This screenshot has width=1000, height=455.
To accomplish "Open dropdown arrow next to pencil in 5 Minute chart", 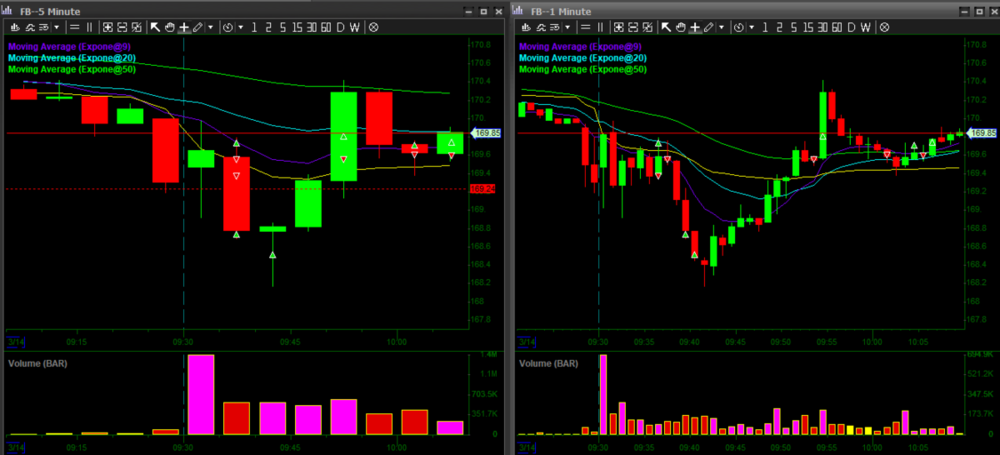I will (211, 27).
